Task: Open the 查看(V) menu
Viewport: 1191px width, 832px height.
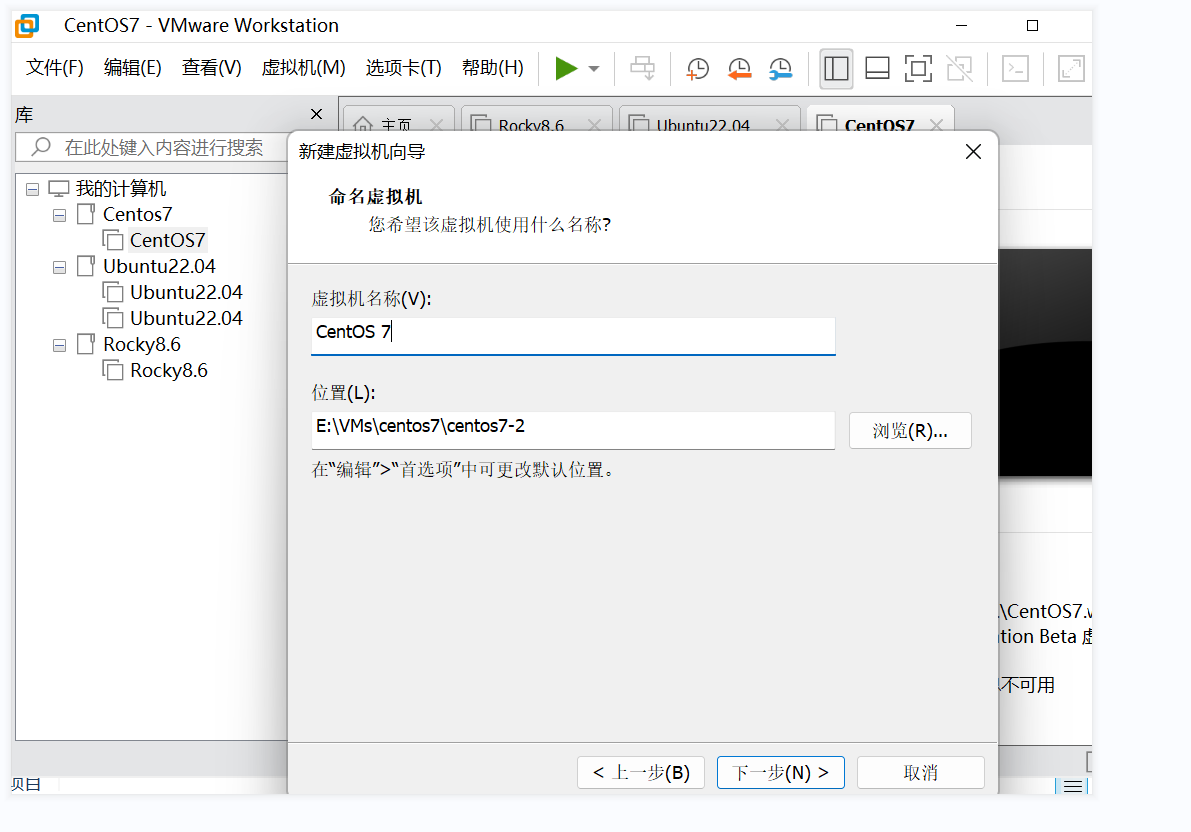Action: pyautogui.click(x=211, y=68)
